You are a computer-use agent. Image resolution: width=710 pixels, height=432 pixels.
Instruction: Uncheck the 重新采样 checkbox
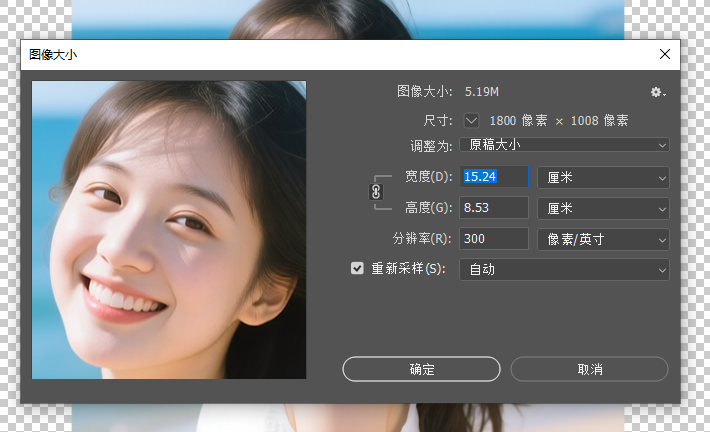(x=357, y=268)
